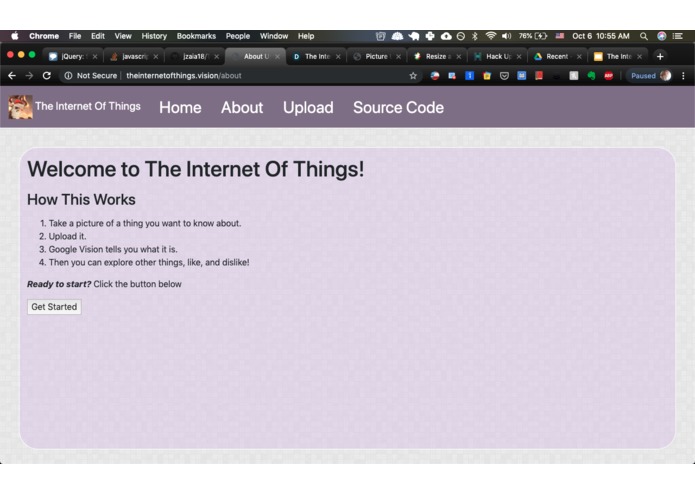The image size is (695, 494).
Task: Click the 'Upload it.' list item
Action: [x=67, y=236]
